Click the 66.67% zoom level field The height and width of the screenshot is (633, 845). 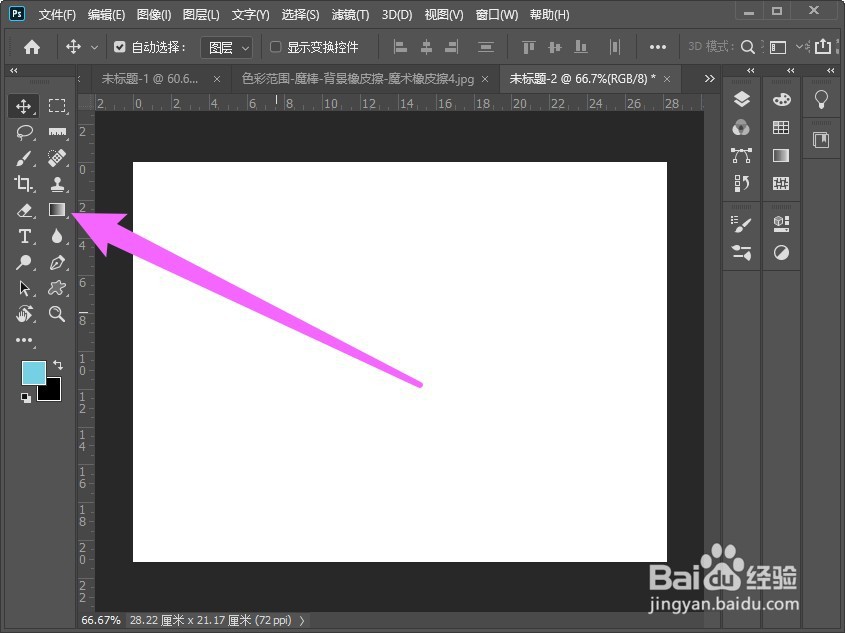(x=101, y=621)
